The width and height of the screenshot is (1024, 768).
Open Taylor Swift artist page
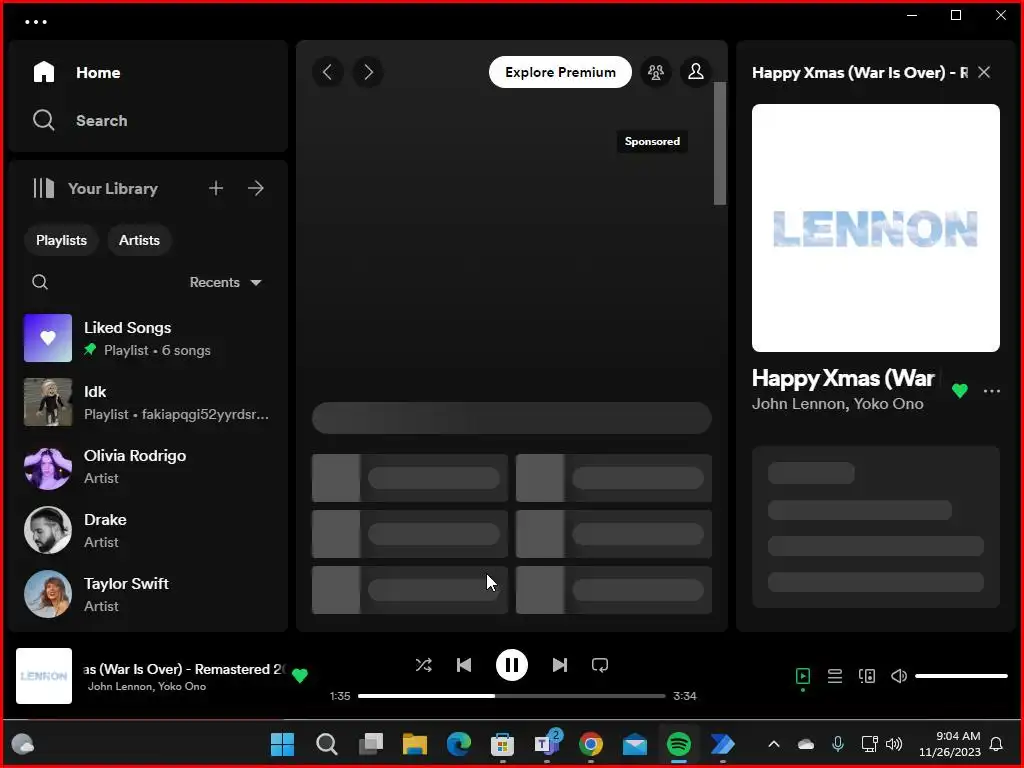[x=148, y=594]
